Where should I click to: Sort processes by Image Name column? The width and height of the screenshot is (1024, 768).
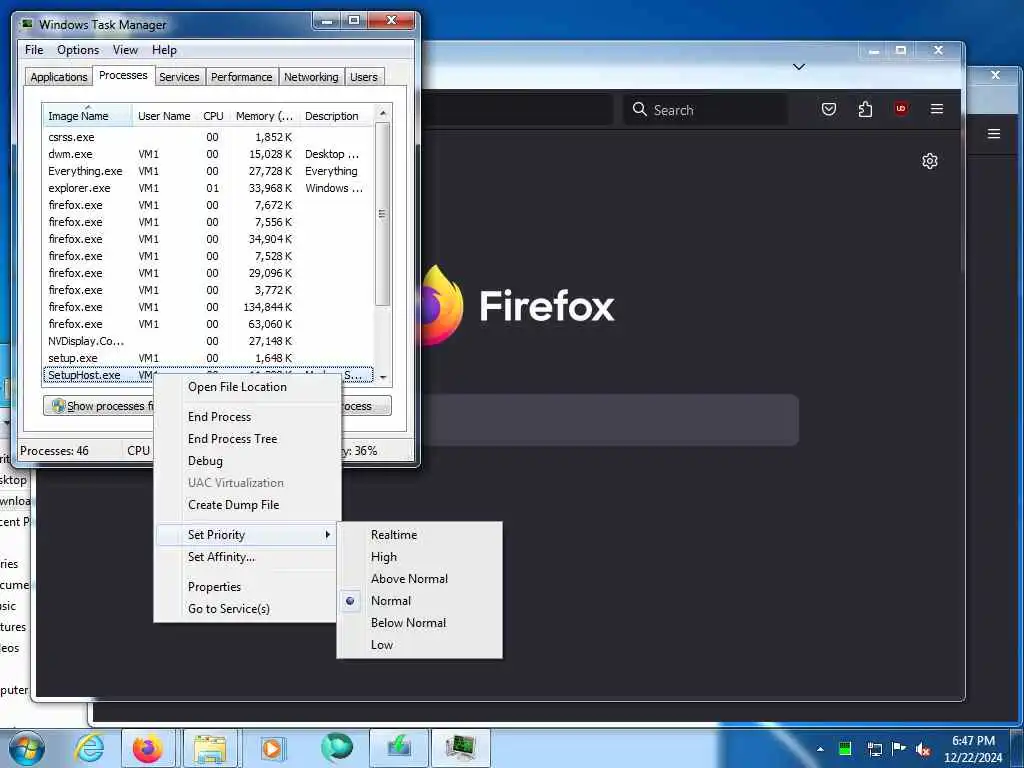pyautogui.click(x=88, y=116)
